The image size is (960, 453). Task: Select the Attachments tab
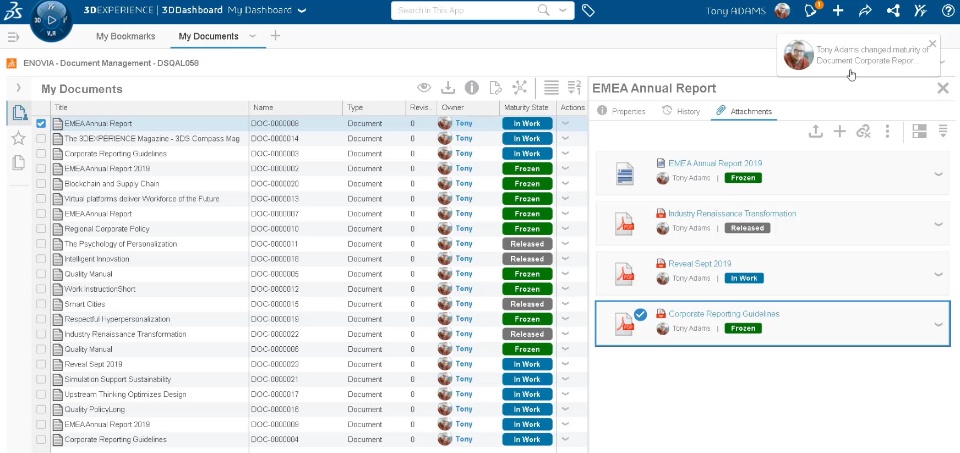tap(744, 111)
